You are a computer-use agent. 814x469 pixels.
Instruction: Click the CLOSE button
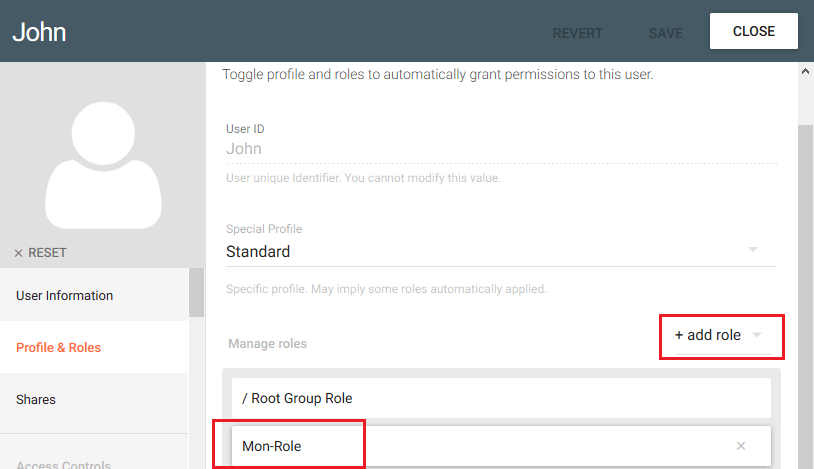point(754,31)
